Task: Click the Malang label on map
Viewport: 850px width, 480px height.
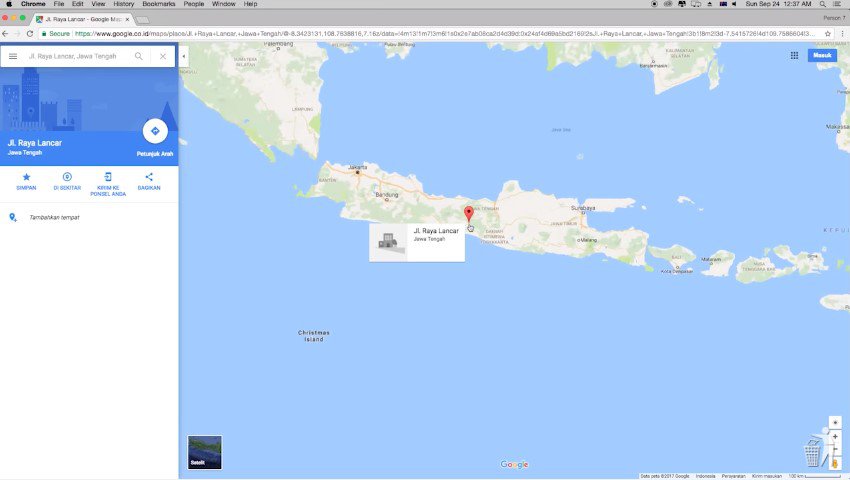Action: click(x=587, y=240)
